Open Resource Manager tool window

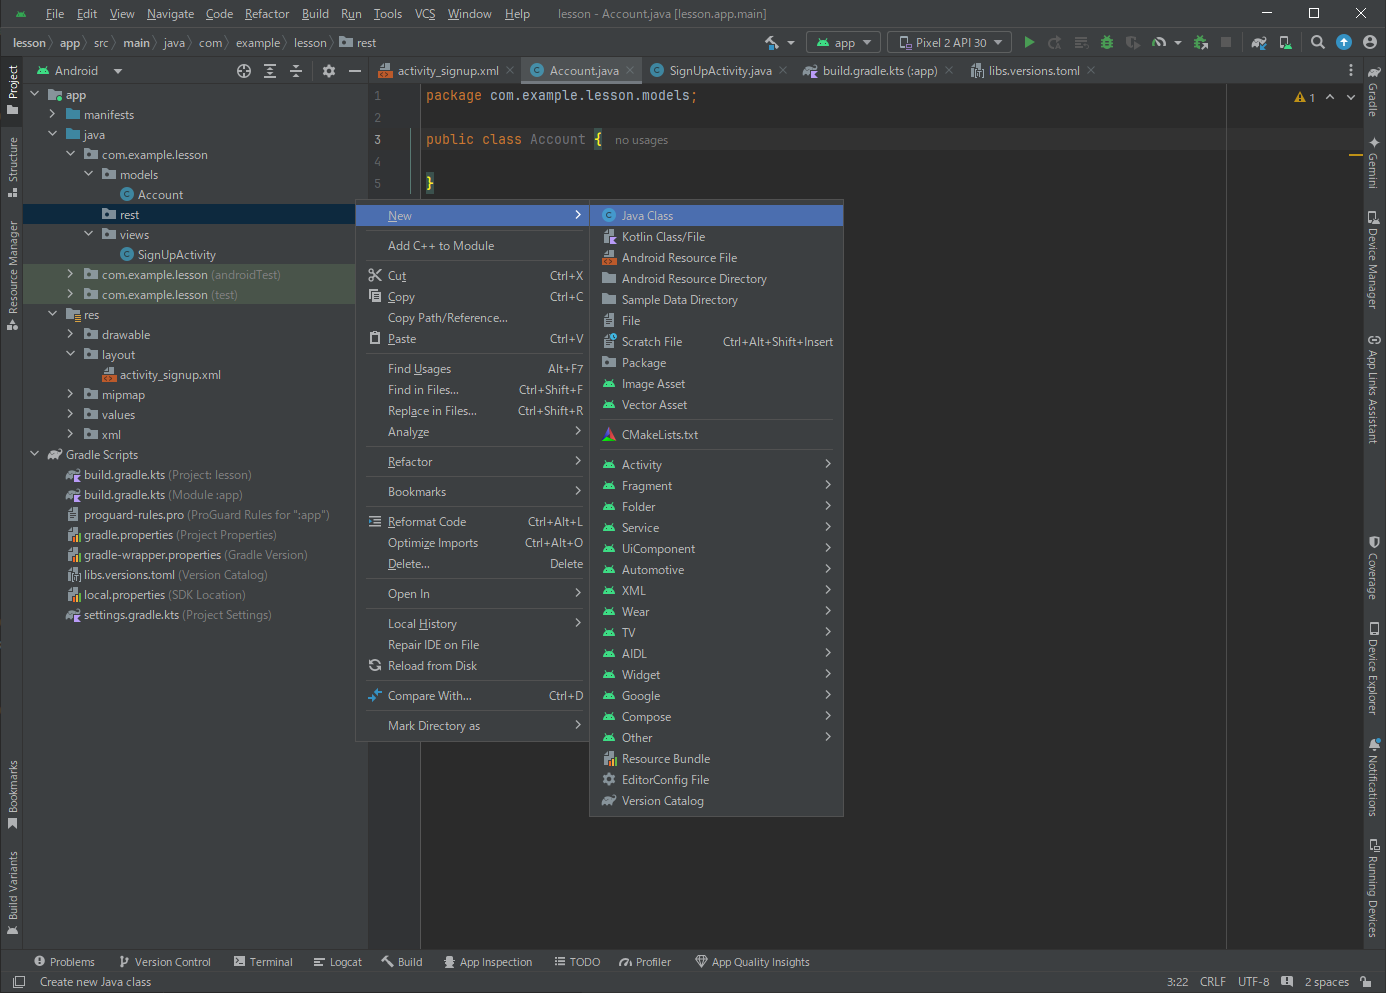[x=12, y=275]
